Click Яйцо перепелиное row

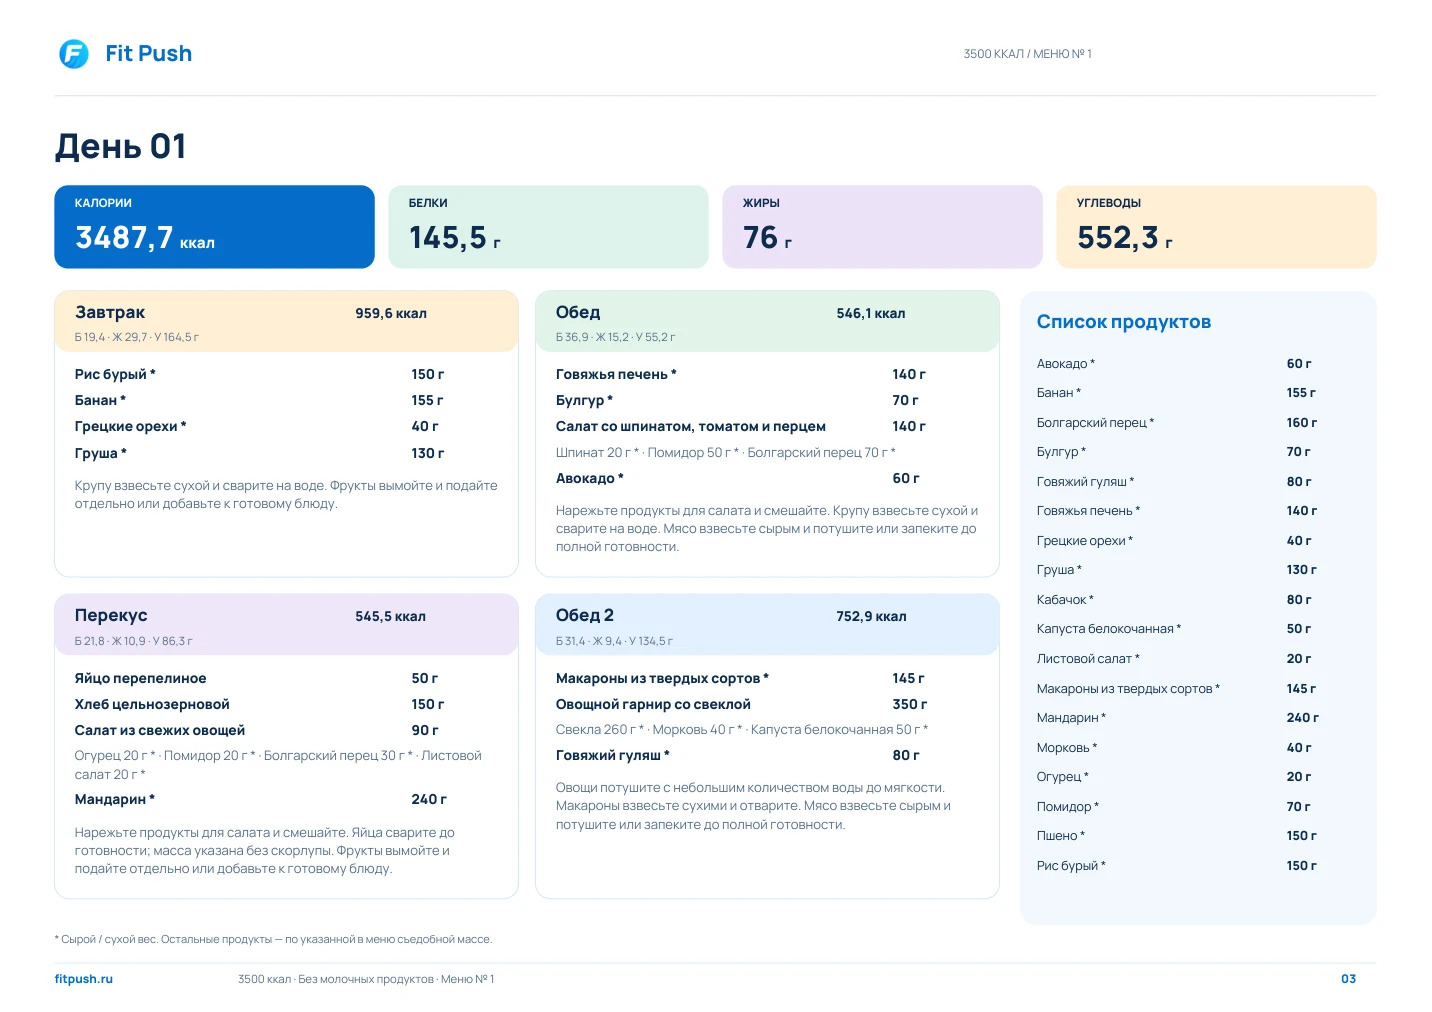259,678
